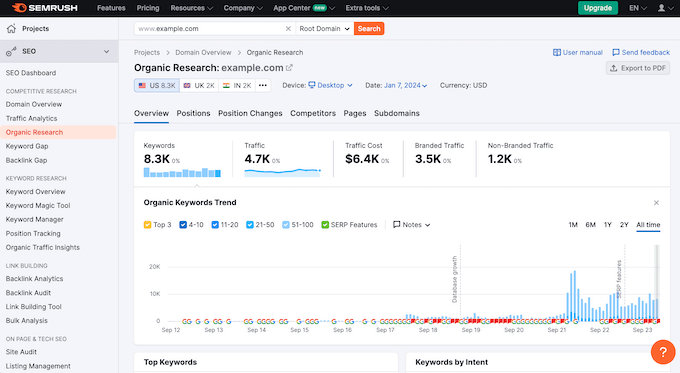
Task: Click the Desktop monitor device icon
Action: (312, 85)
